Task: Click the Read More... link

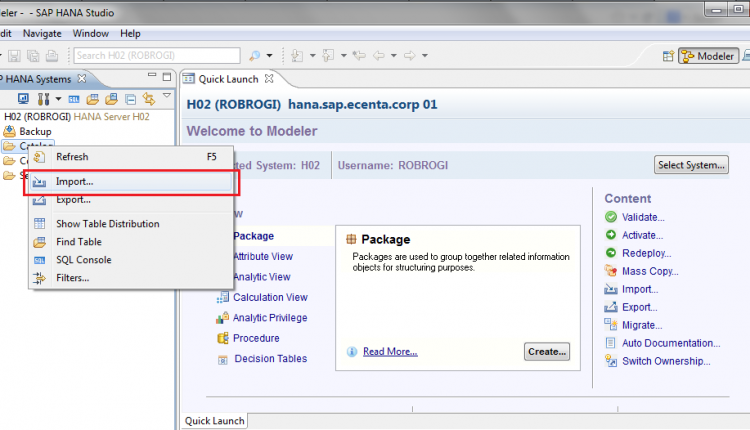Action: pos(390,352)
